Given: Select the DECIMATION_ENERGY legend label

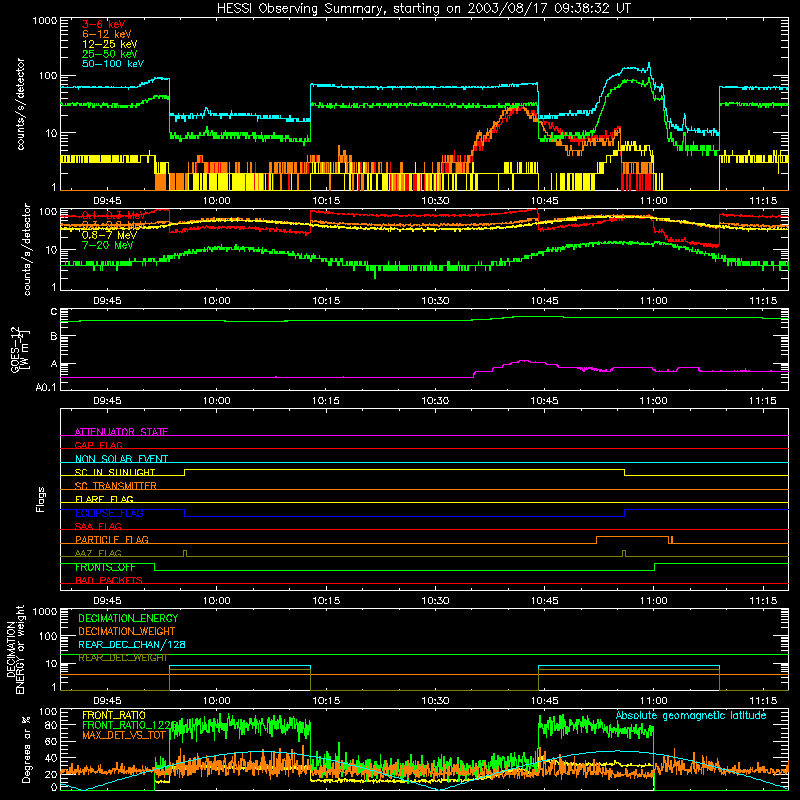Looking at the screenshot, I should click(128, 618).
